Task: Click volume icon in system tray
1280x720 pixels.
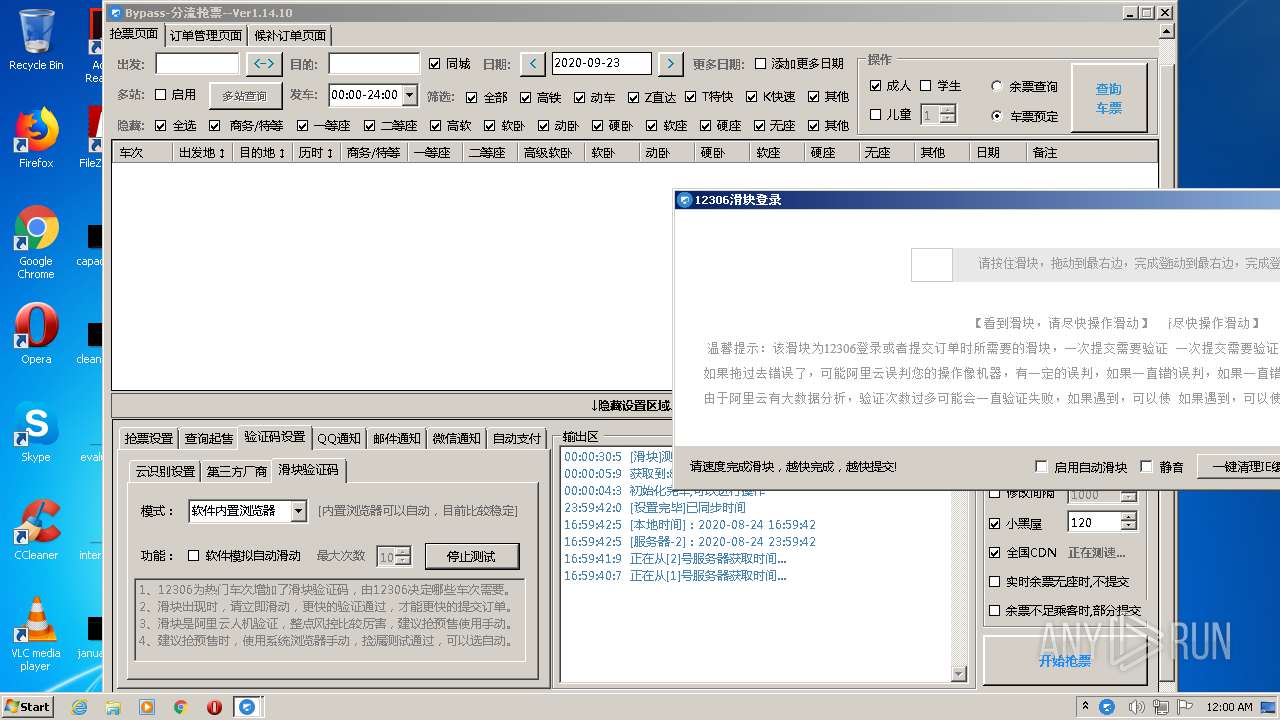Action: pyautogui.click(x=1136, y=707)
